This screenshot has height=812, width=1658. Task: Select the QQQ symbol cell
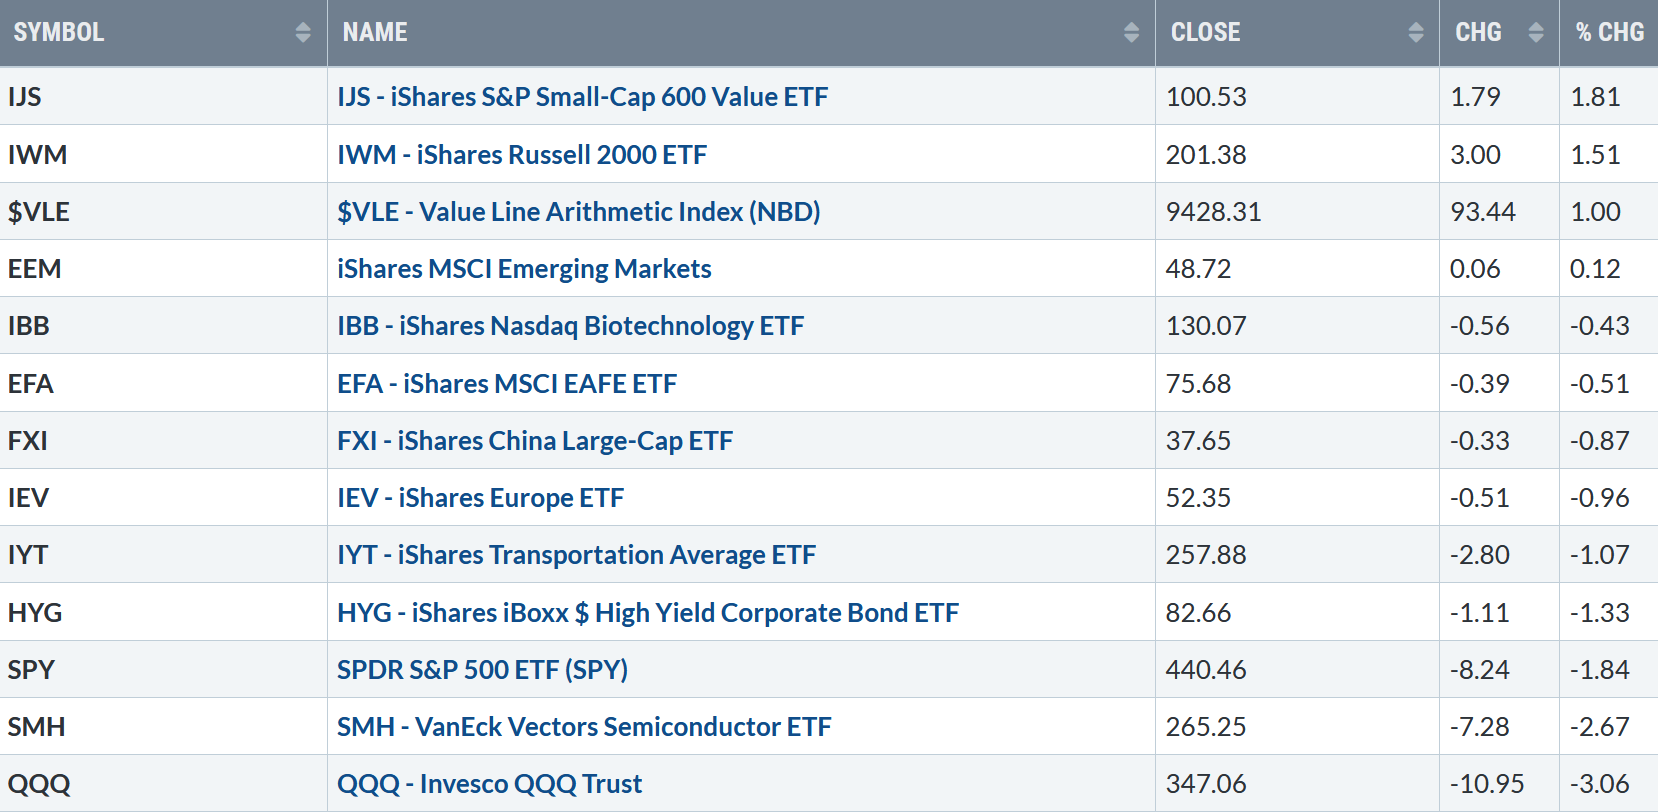tap(39, 784)
